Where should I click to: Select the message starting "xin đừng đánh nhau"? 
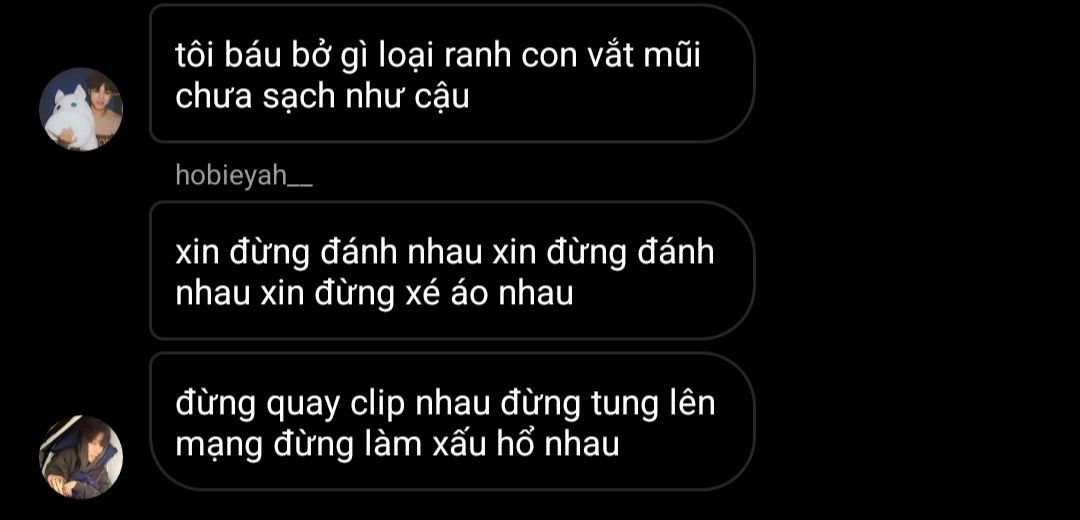point(452,270)
